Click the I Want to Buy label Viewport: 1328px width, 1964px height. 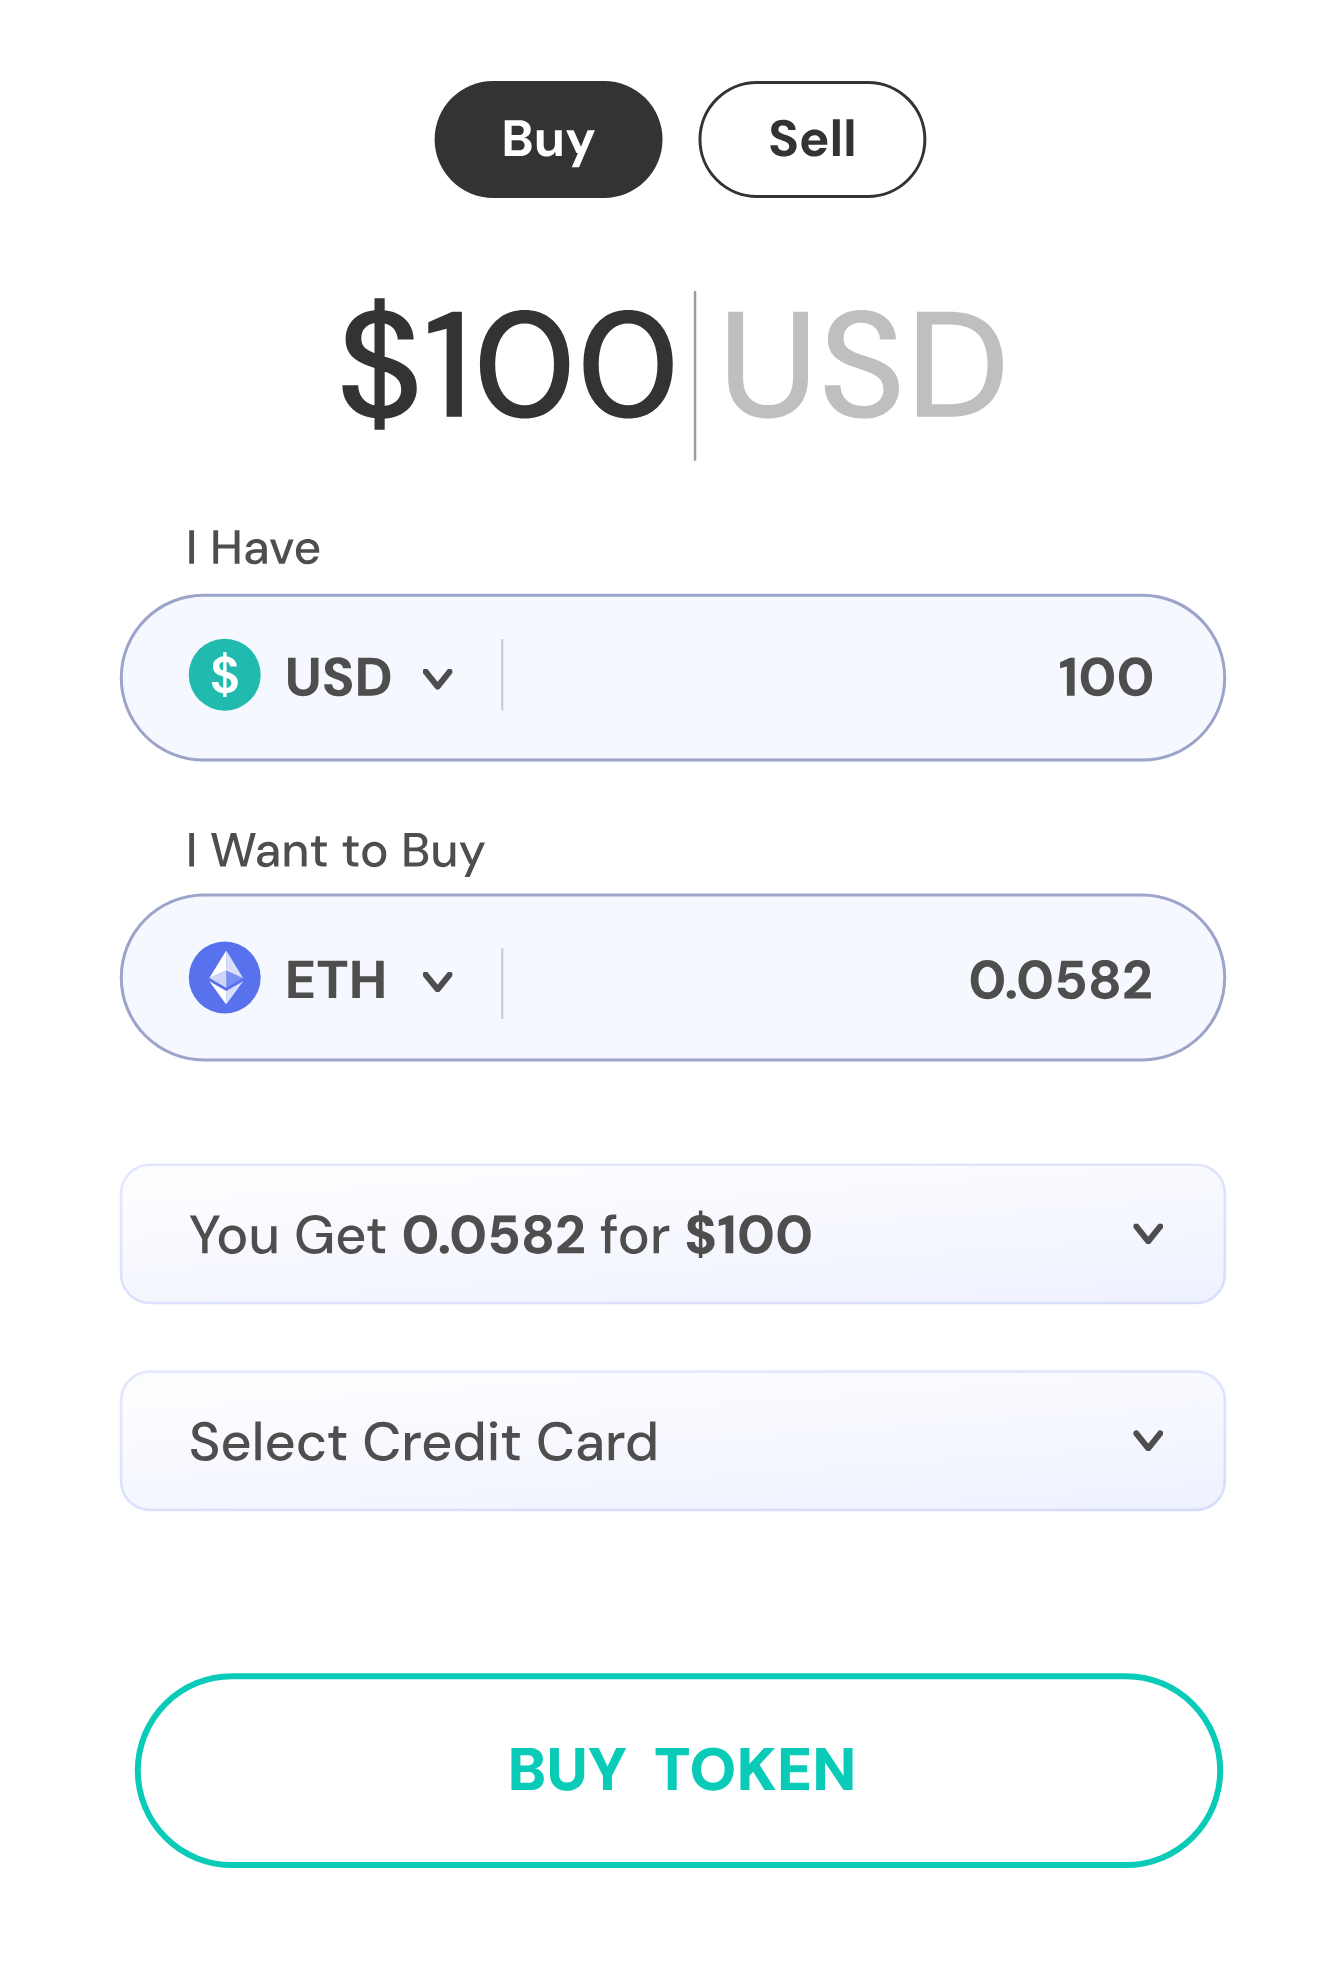tap(335, 851)
